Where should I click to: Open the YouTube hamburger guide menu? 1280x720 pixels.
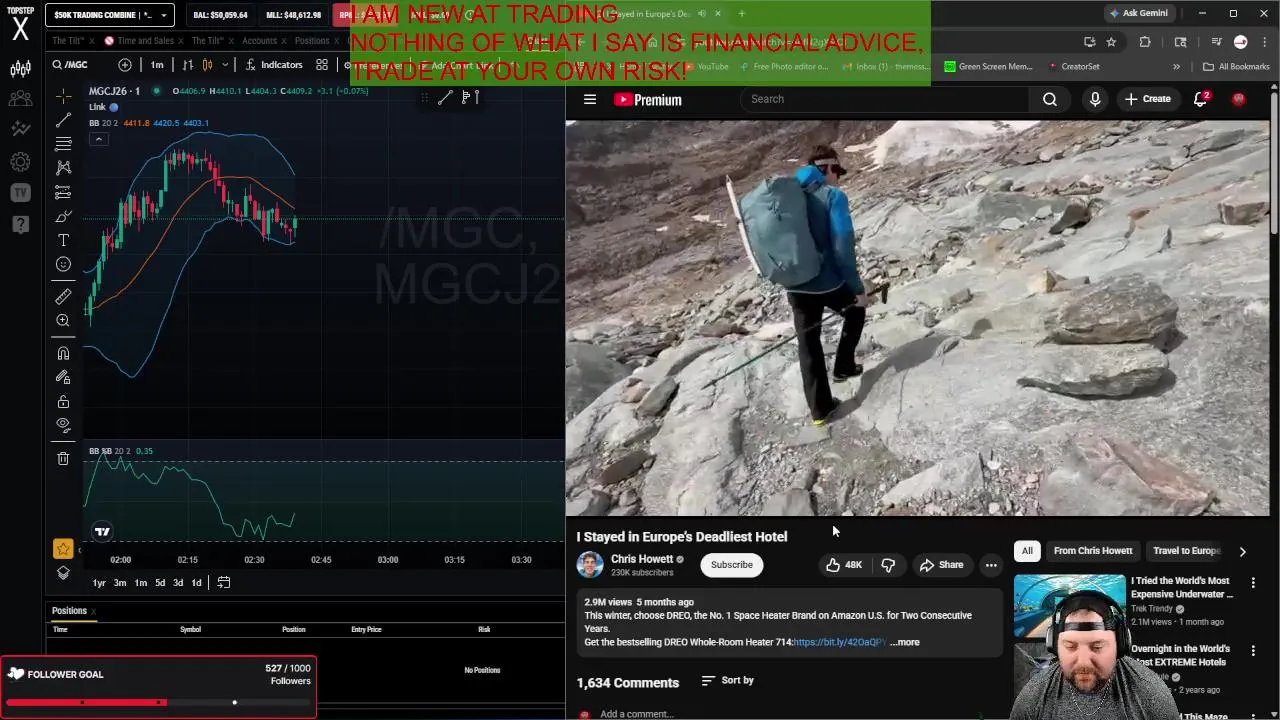[x=590, y=99]
